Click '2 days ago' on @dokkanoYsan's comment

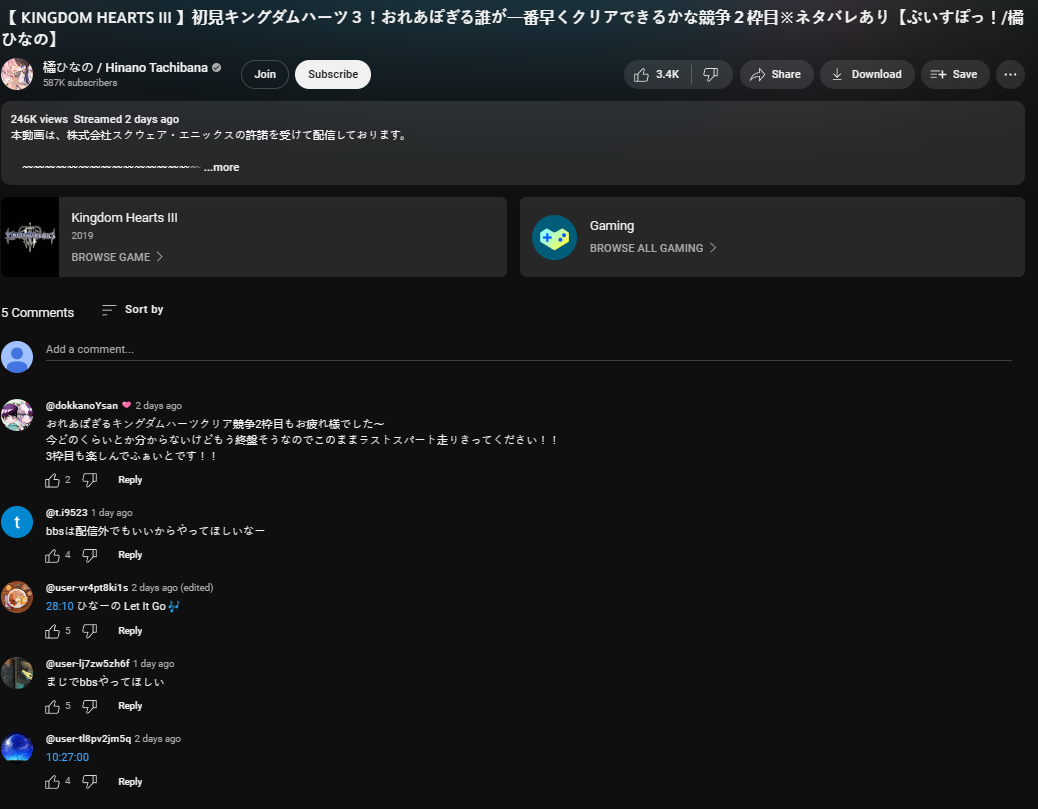(158, 406)
